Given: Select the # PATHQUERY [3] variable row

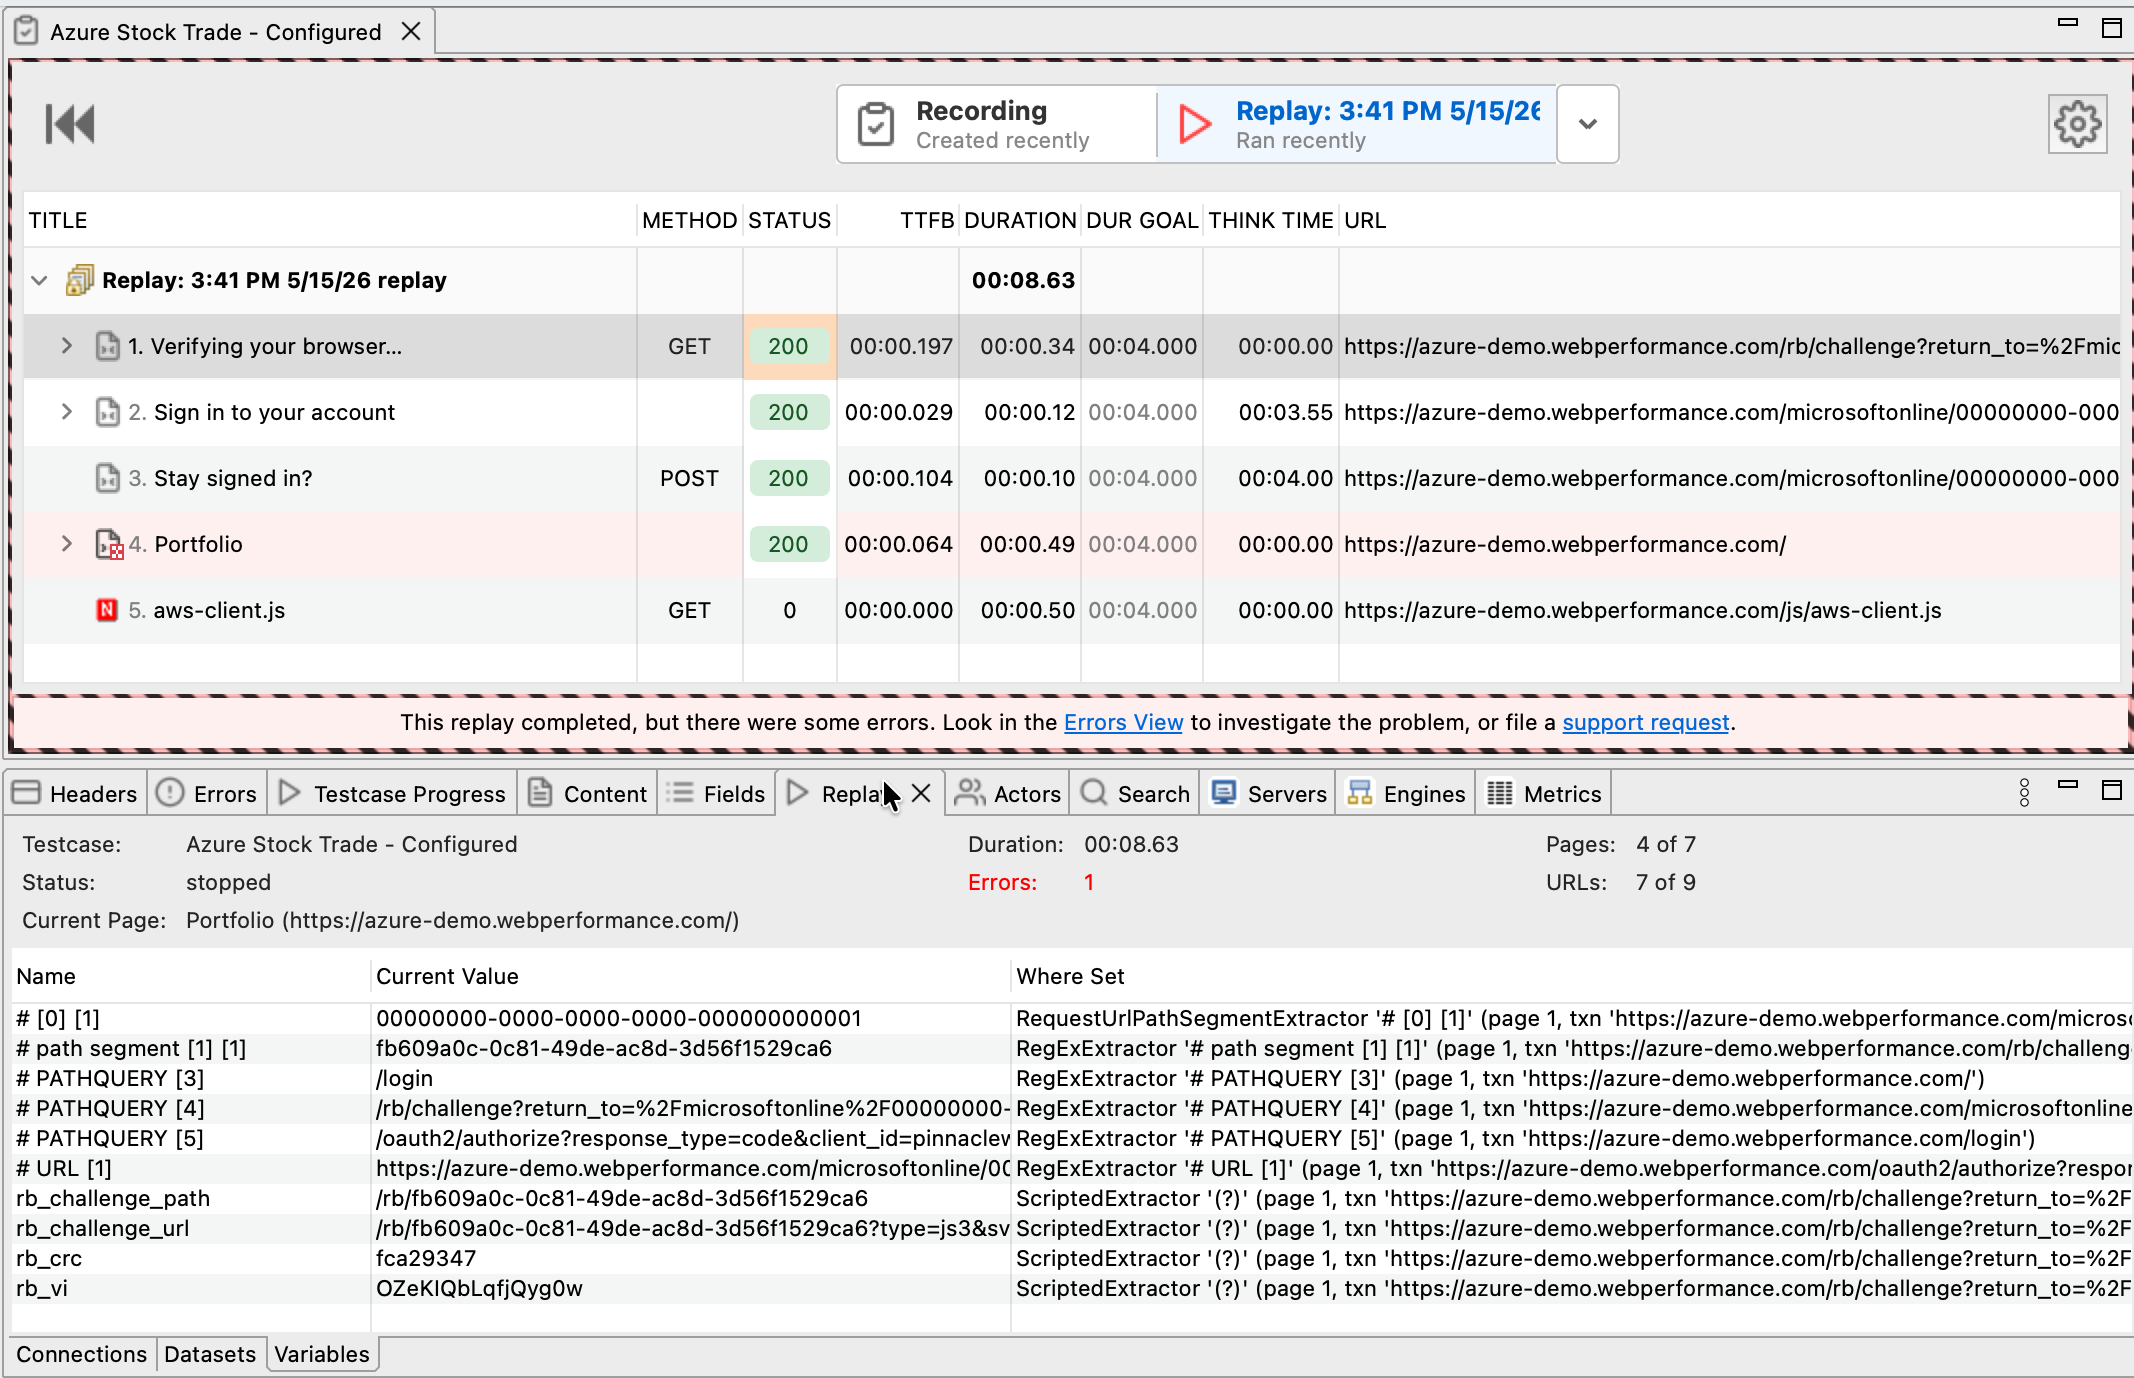Looking at the screenshot, I should click(x=1072, y=1078).
